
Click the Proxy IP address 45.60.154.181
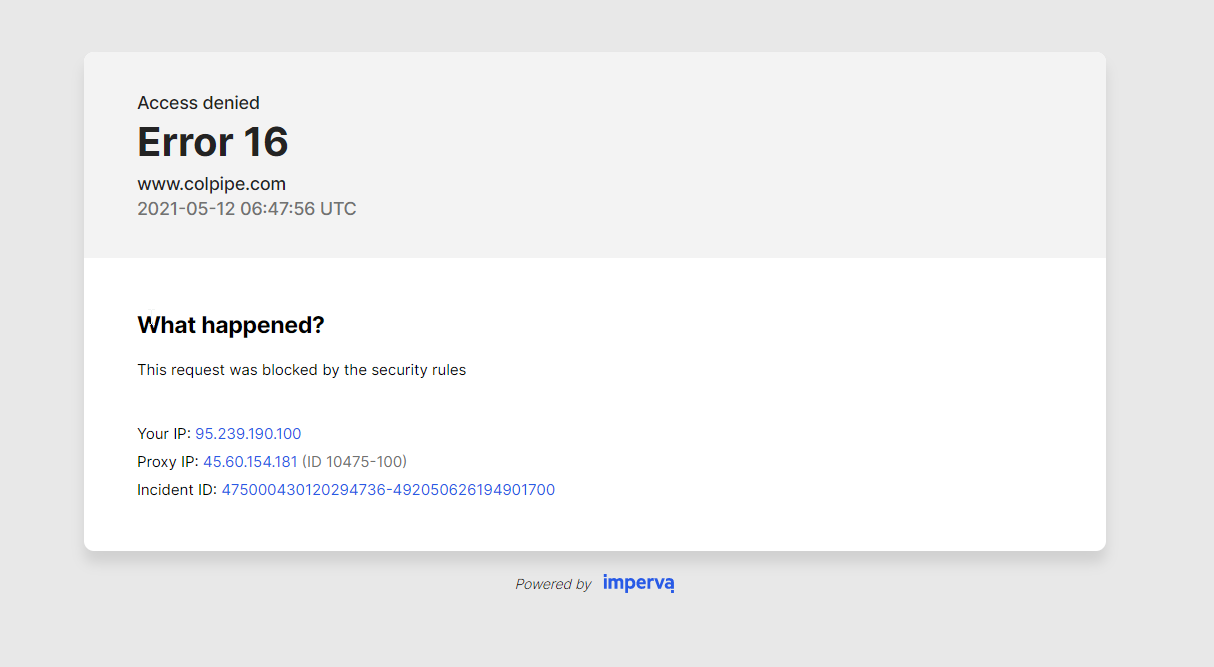pyautogui.click(x=250, y=462)
